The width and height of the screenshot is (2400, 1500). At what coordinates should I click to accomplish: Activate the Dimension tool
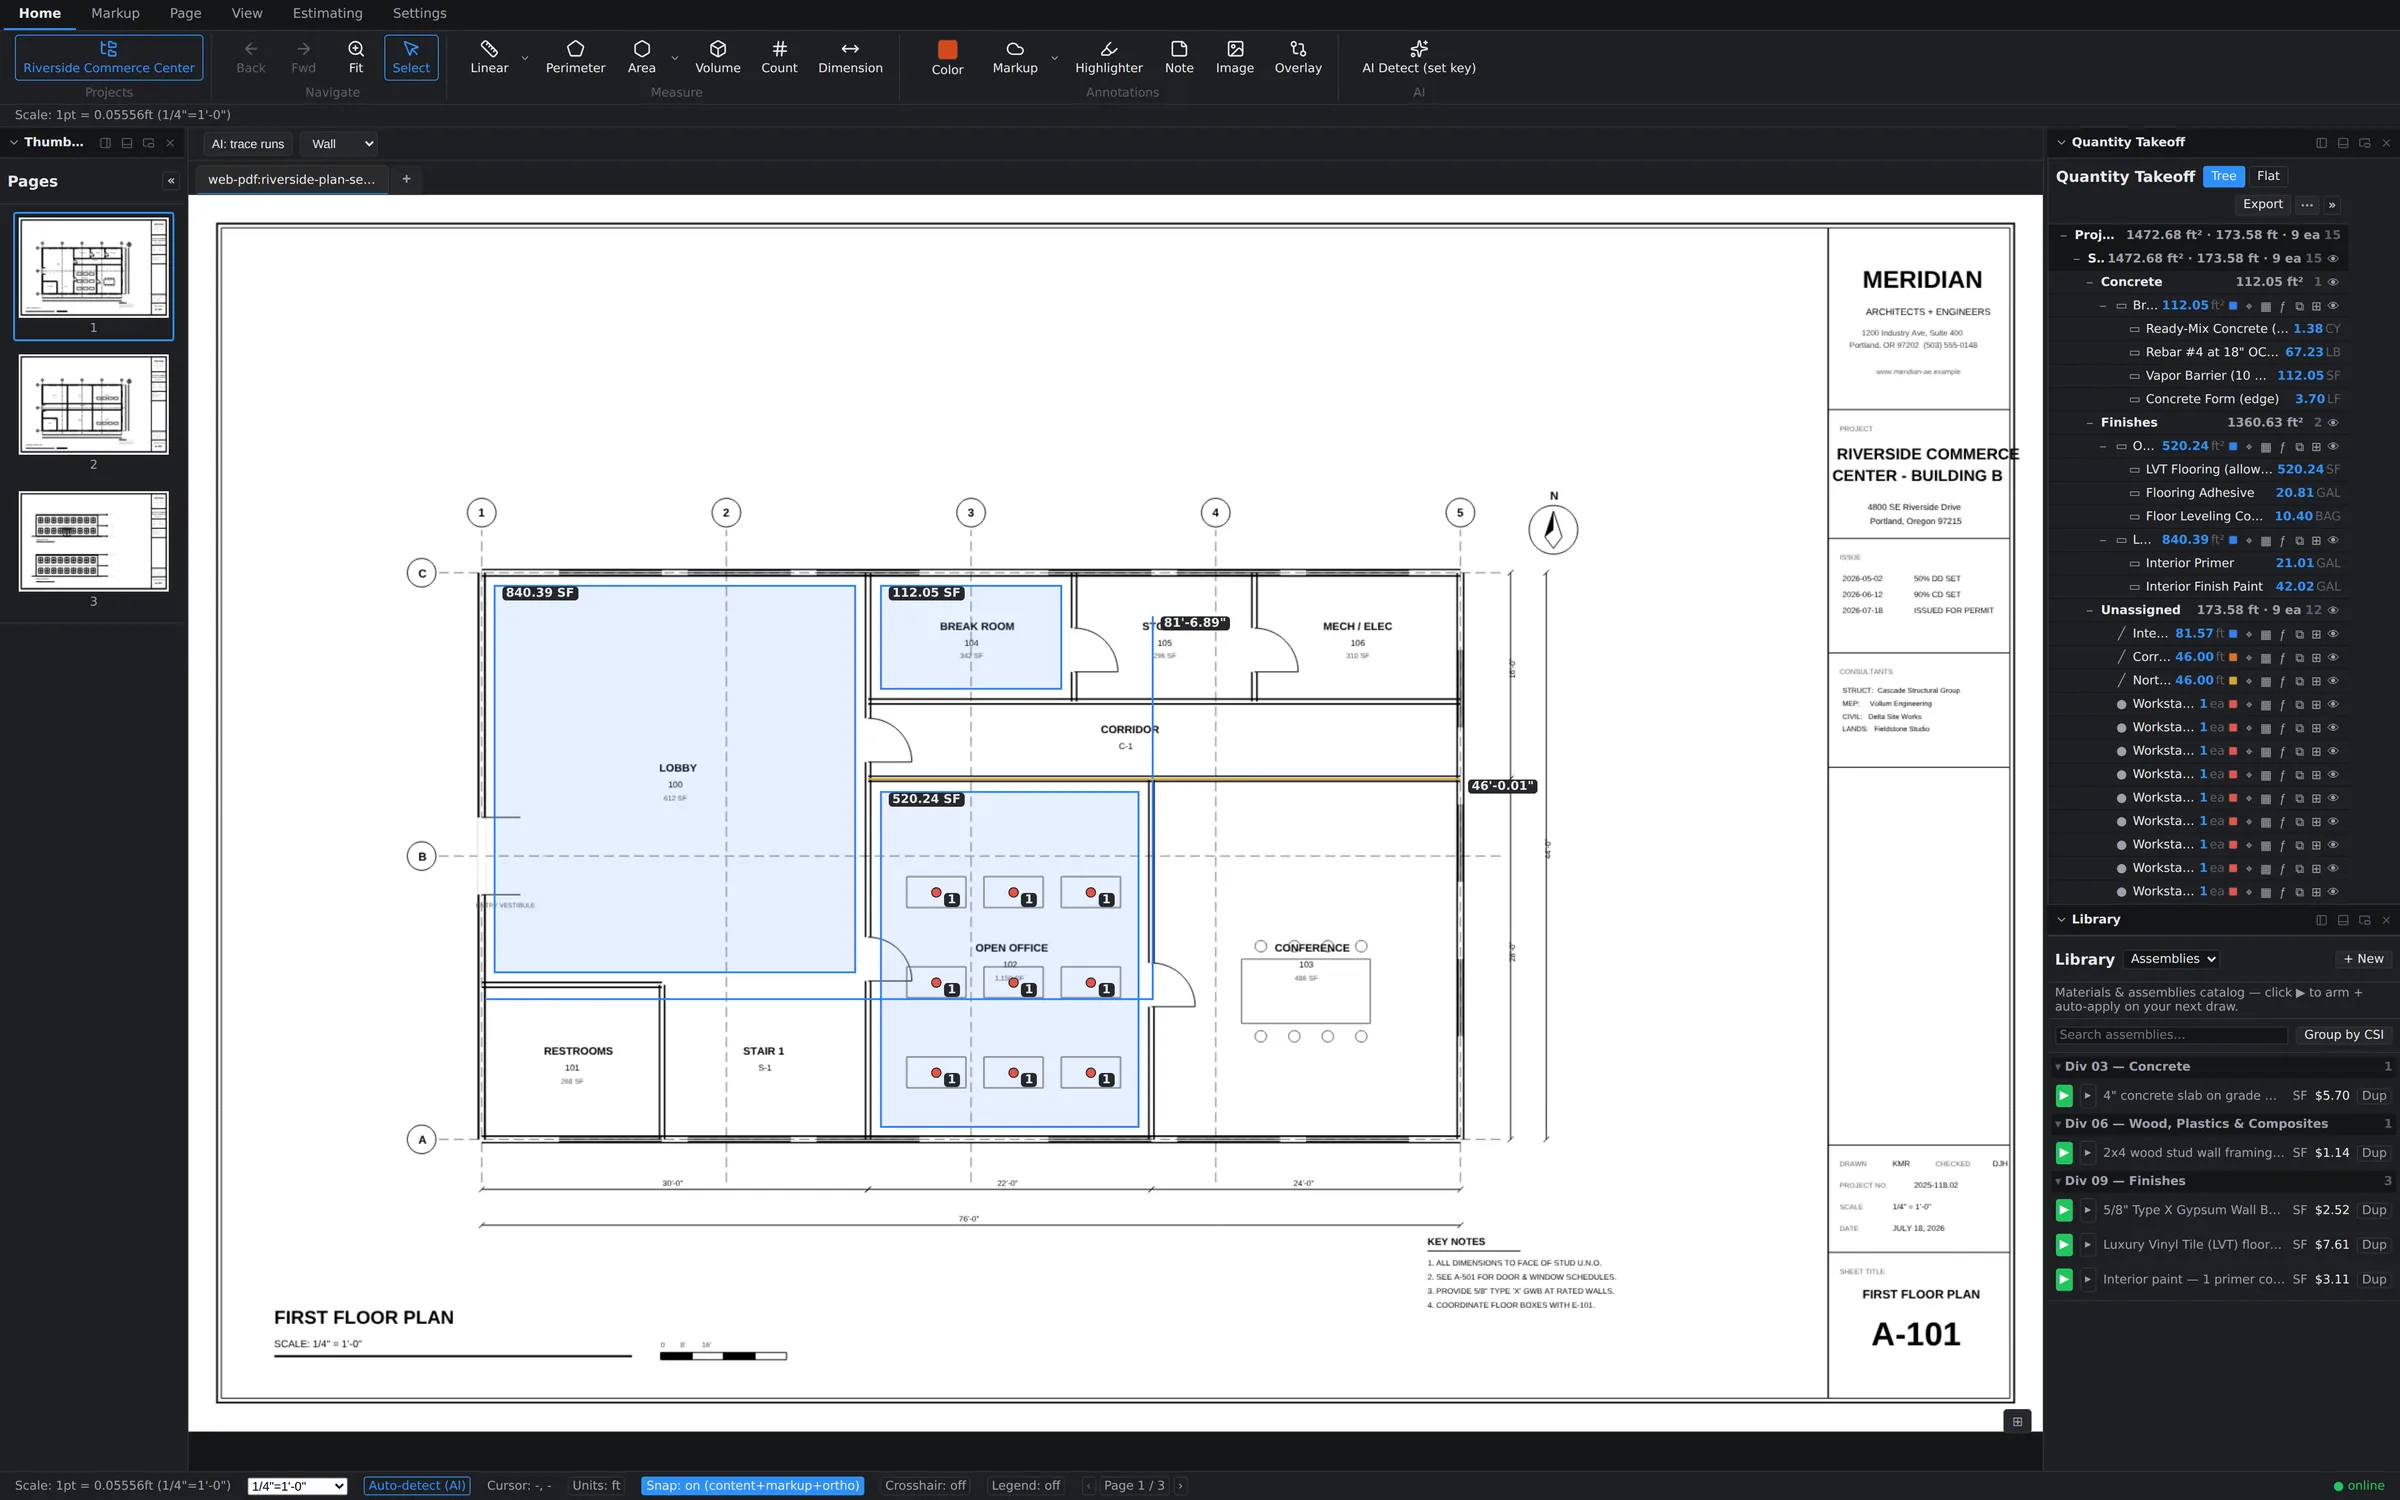tap(850, 57)
